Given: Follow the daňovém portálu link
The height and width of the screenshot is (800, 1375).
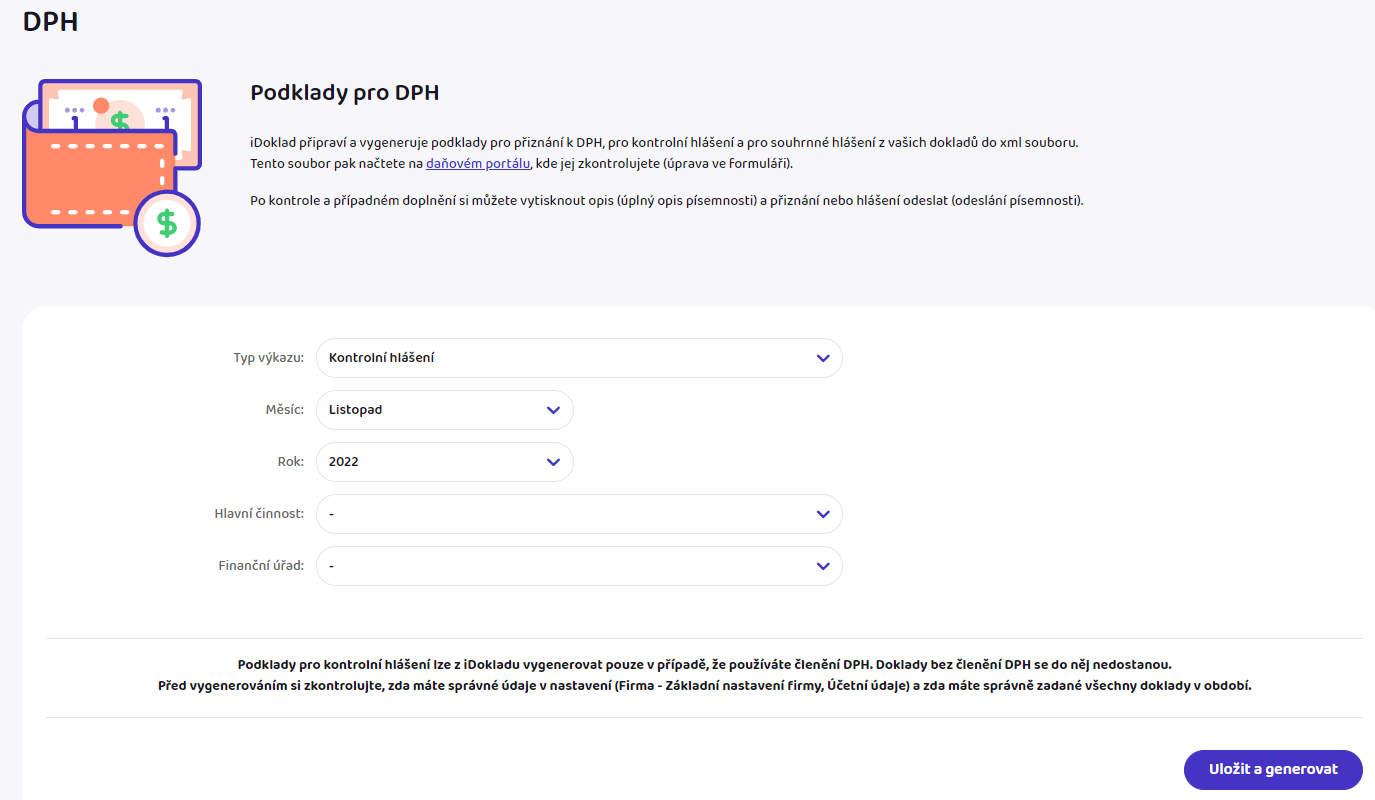Looking at the screenshot, I should coord(478,163).
